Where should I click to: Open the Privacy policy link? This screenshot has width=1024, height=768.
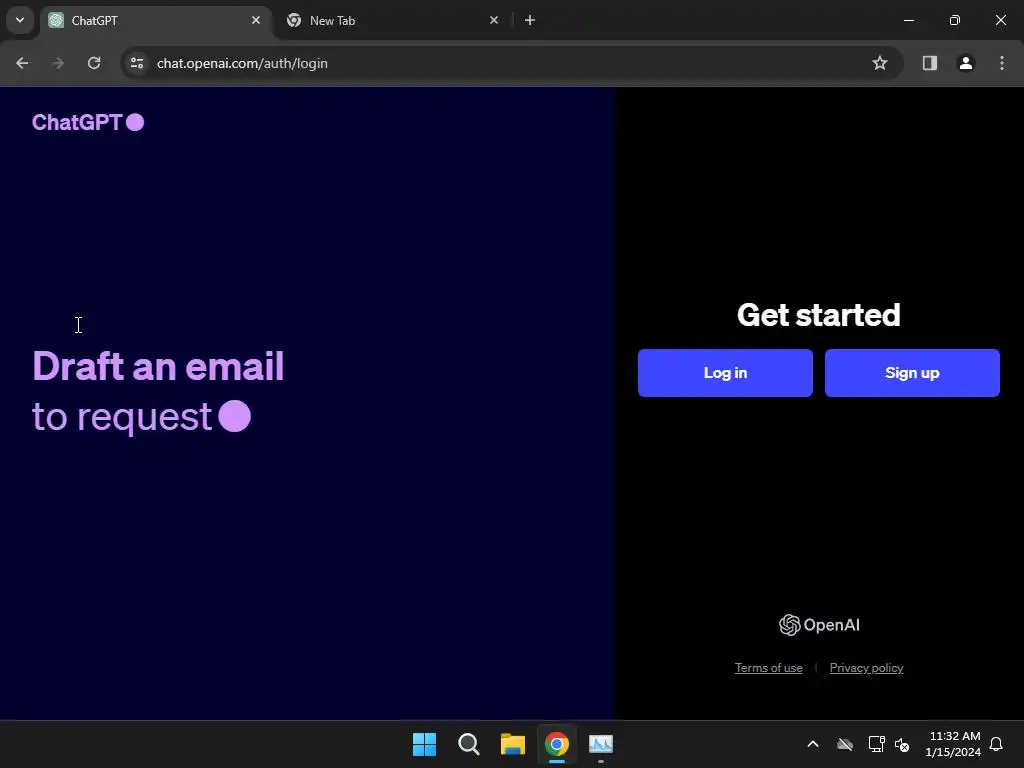click(866, 667)
